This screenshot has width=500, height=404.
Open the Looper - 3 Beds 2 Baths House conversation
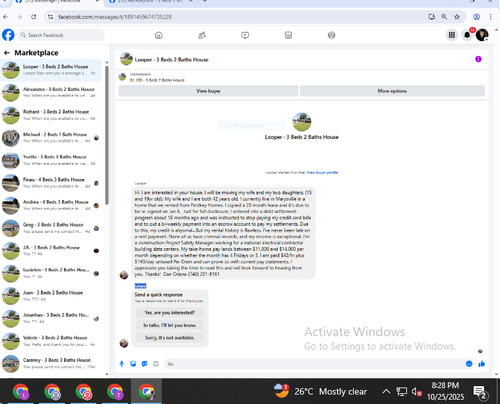(51, 70)
